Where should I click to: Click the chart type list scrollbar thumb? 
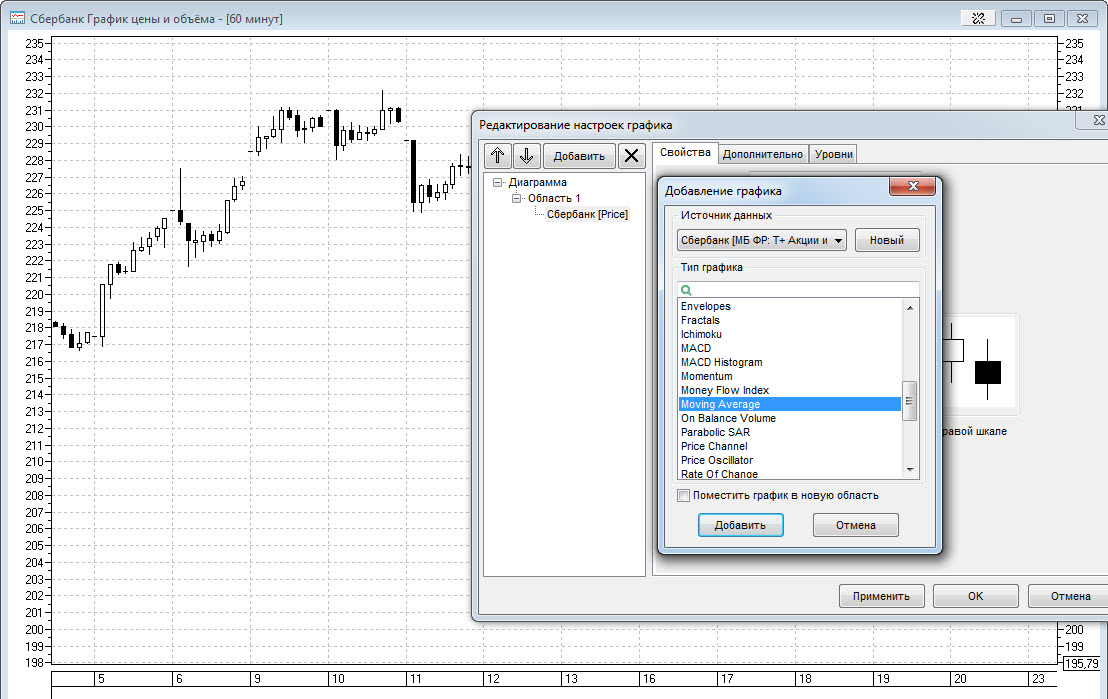tap(910, 401)
